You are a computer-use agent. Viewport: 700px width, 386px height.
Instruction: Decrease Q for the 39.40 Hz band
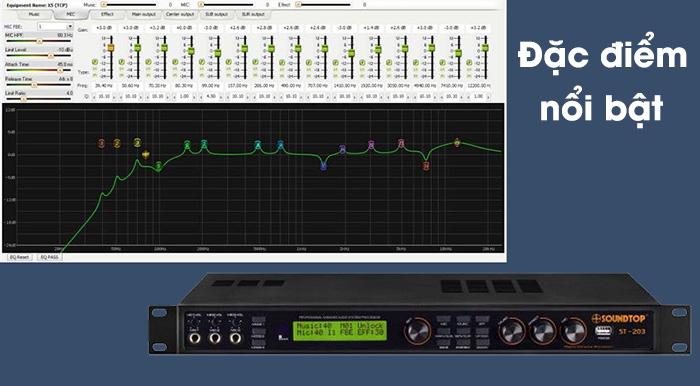(94, 96)
